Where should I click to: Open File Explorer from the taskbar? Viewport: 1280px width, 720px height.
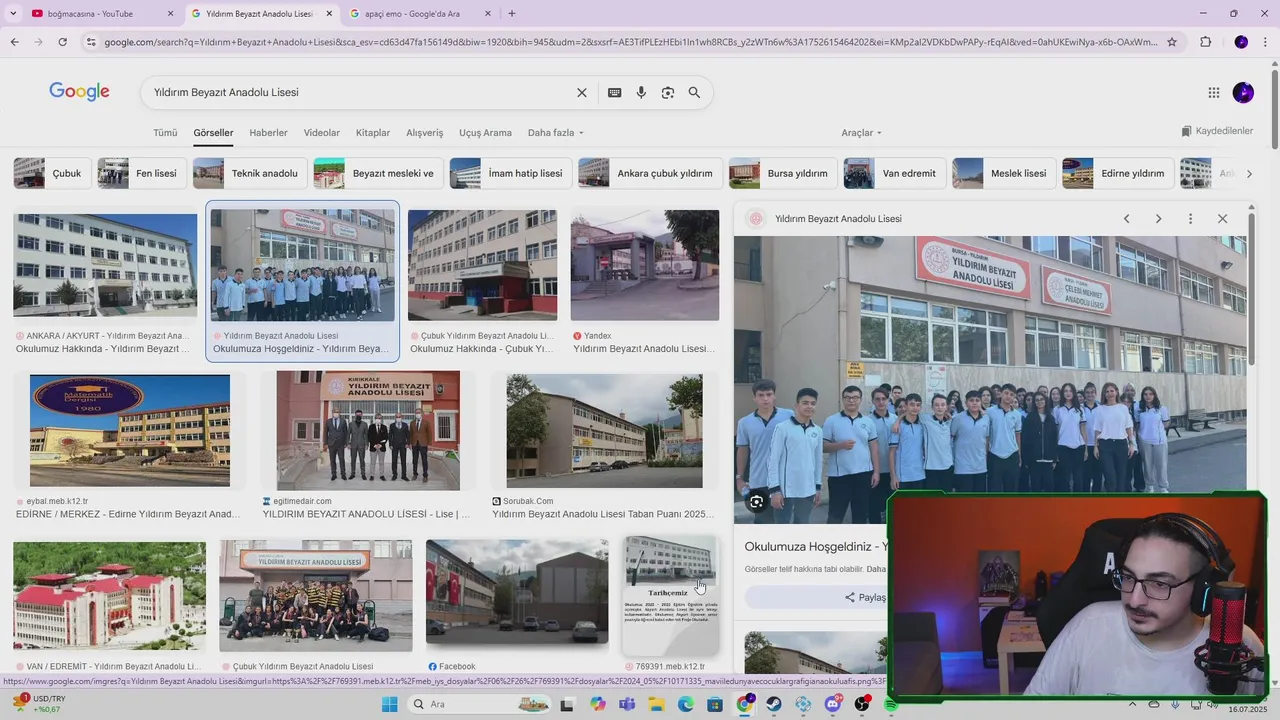click(x=657, y=704)
